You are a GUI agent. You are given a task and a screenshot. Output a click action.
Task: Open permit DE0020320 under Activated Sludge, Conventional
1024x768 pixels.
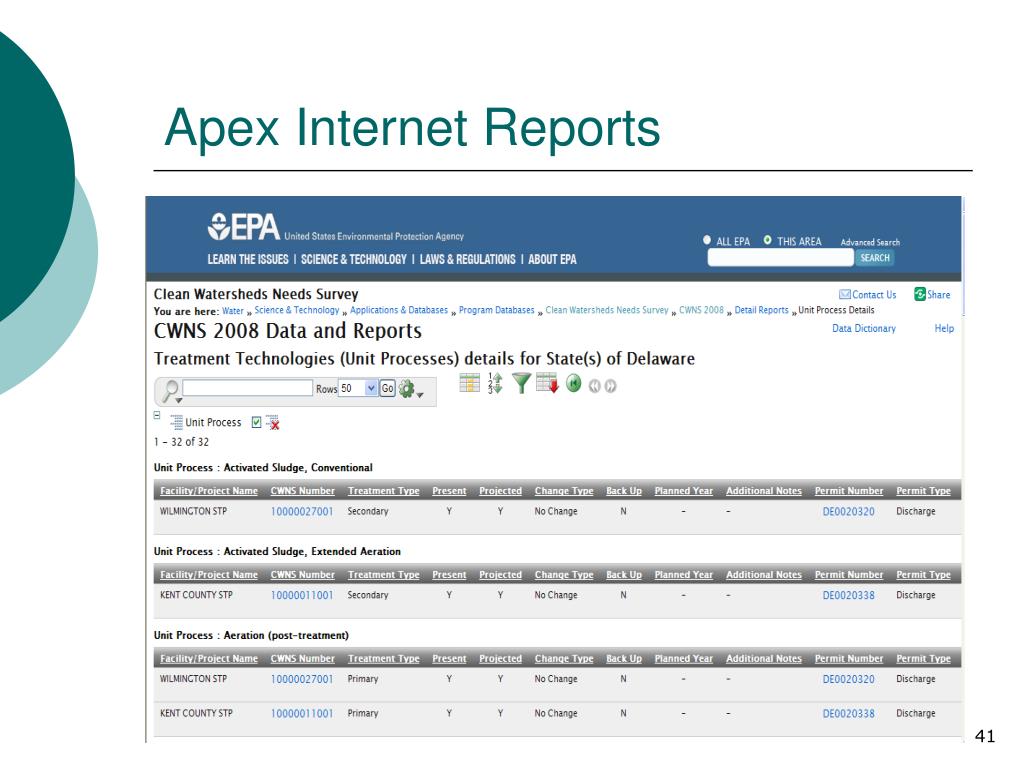pyautogui.click(x=848, y=511)
